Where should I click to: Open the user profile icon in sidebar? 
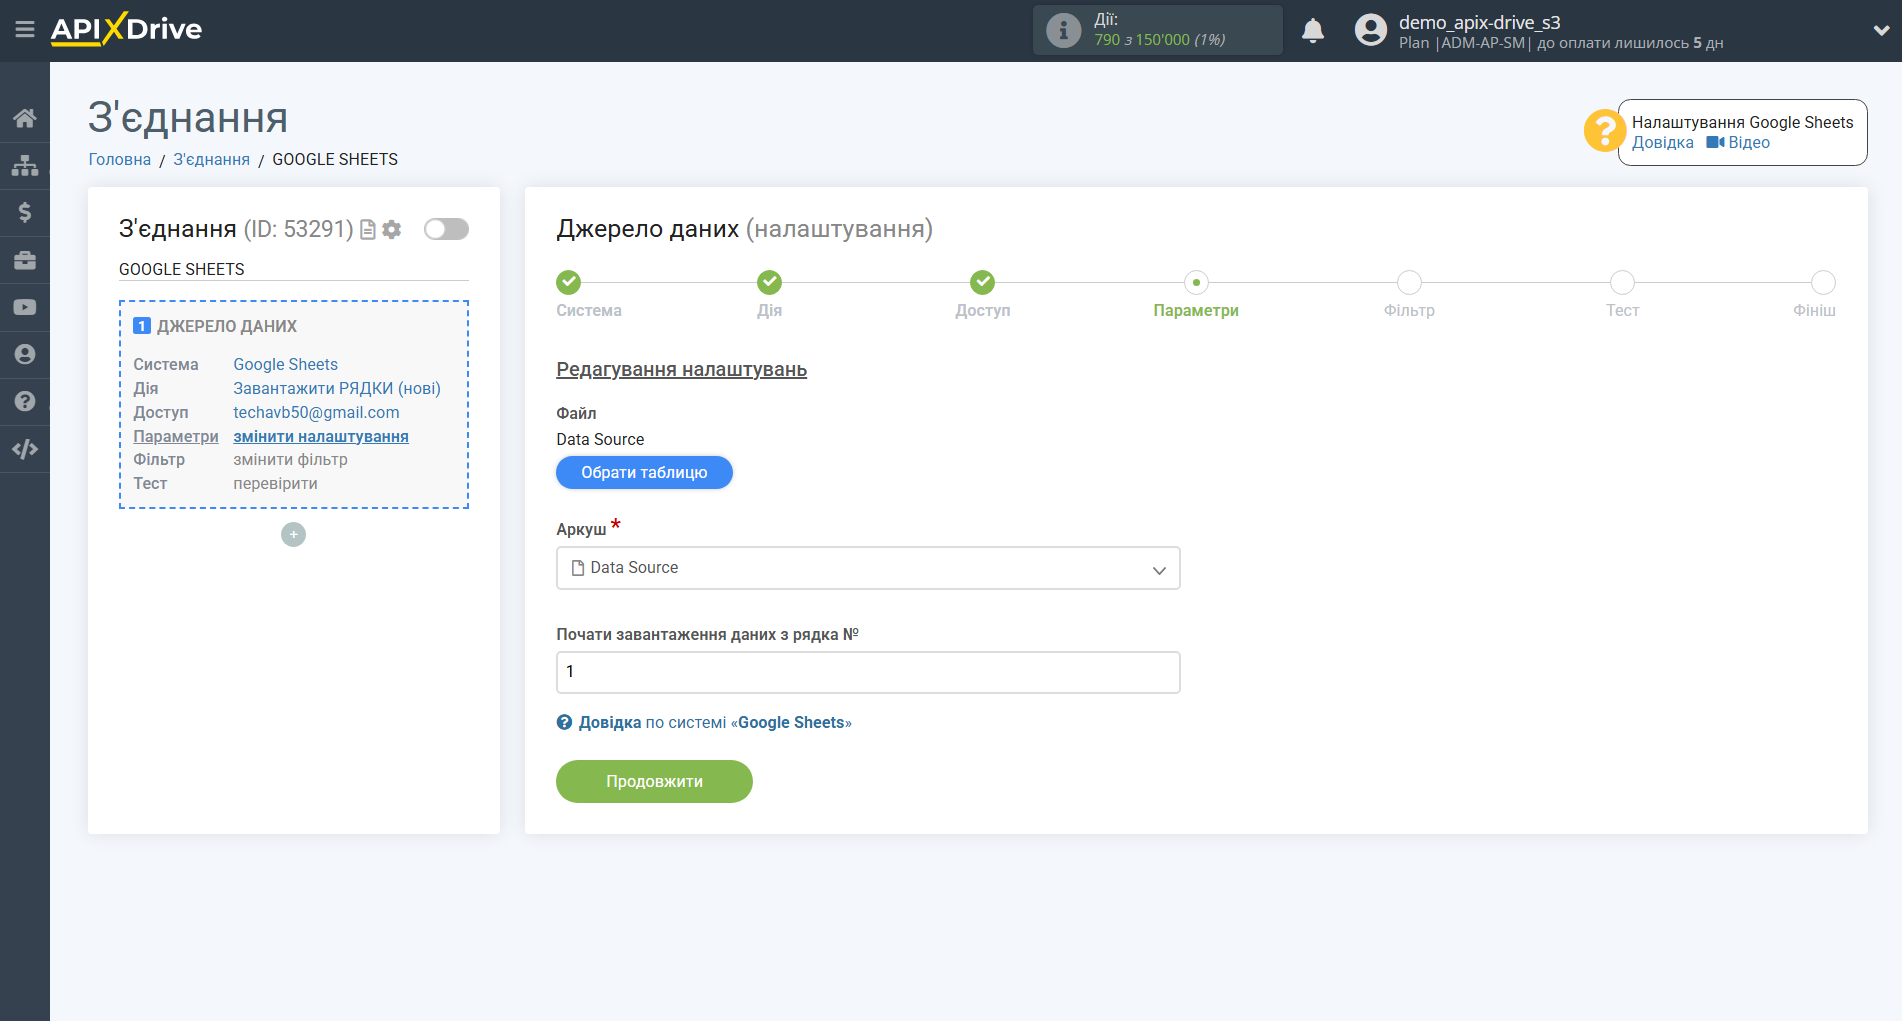pyautogui.click(x=25, y=353)
